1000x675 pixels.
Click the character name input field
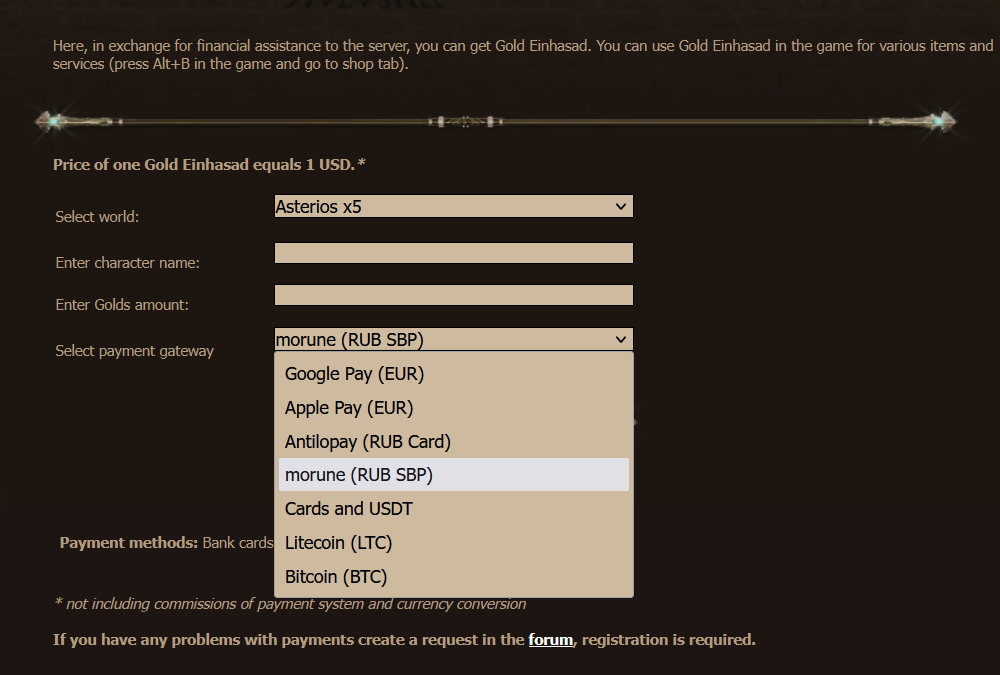pos(453,253)
